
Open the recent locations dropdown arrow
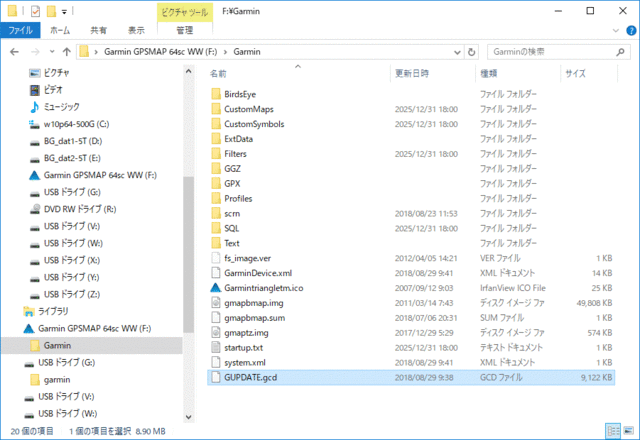(52, 52)
